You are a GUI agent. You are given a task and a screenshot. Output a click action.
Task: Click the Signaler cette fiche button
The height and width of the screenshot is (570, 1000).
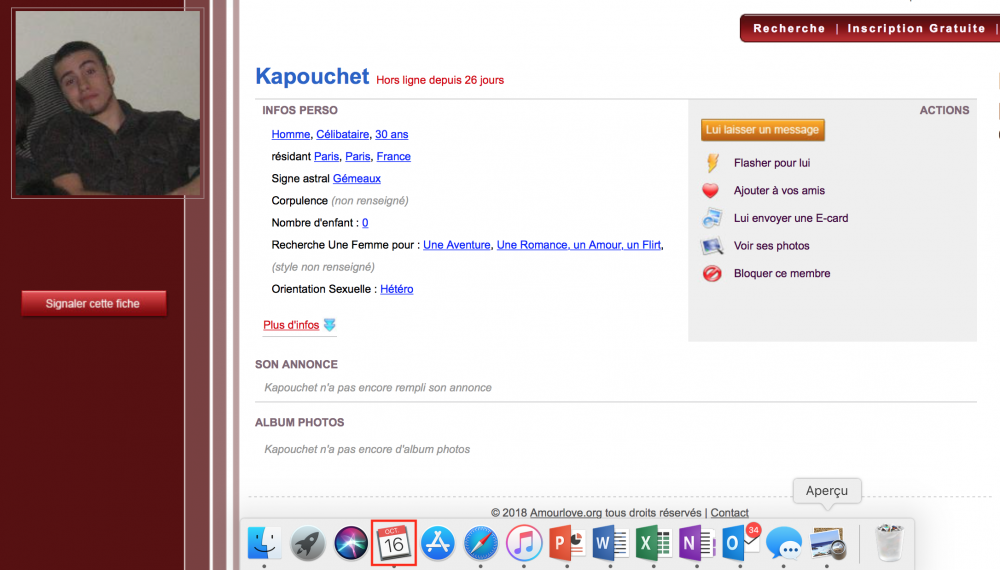tap(93, 303)
